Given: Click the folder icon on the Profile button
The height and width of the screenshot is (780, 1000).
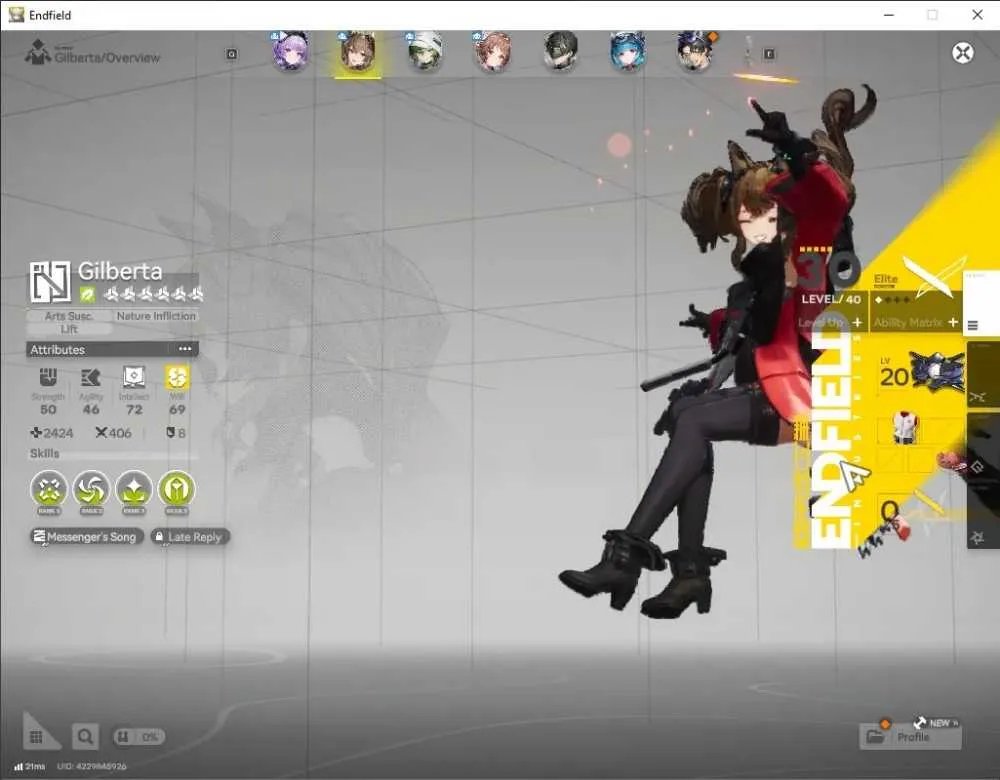Looking at the screenshot, I should point(876,737).
